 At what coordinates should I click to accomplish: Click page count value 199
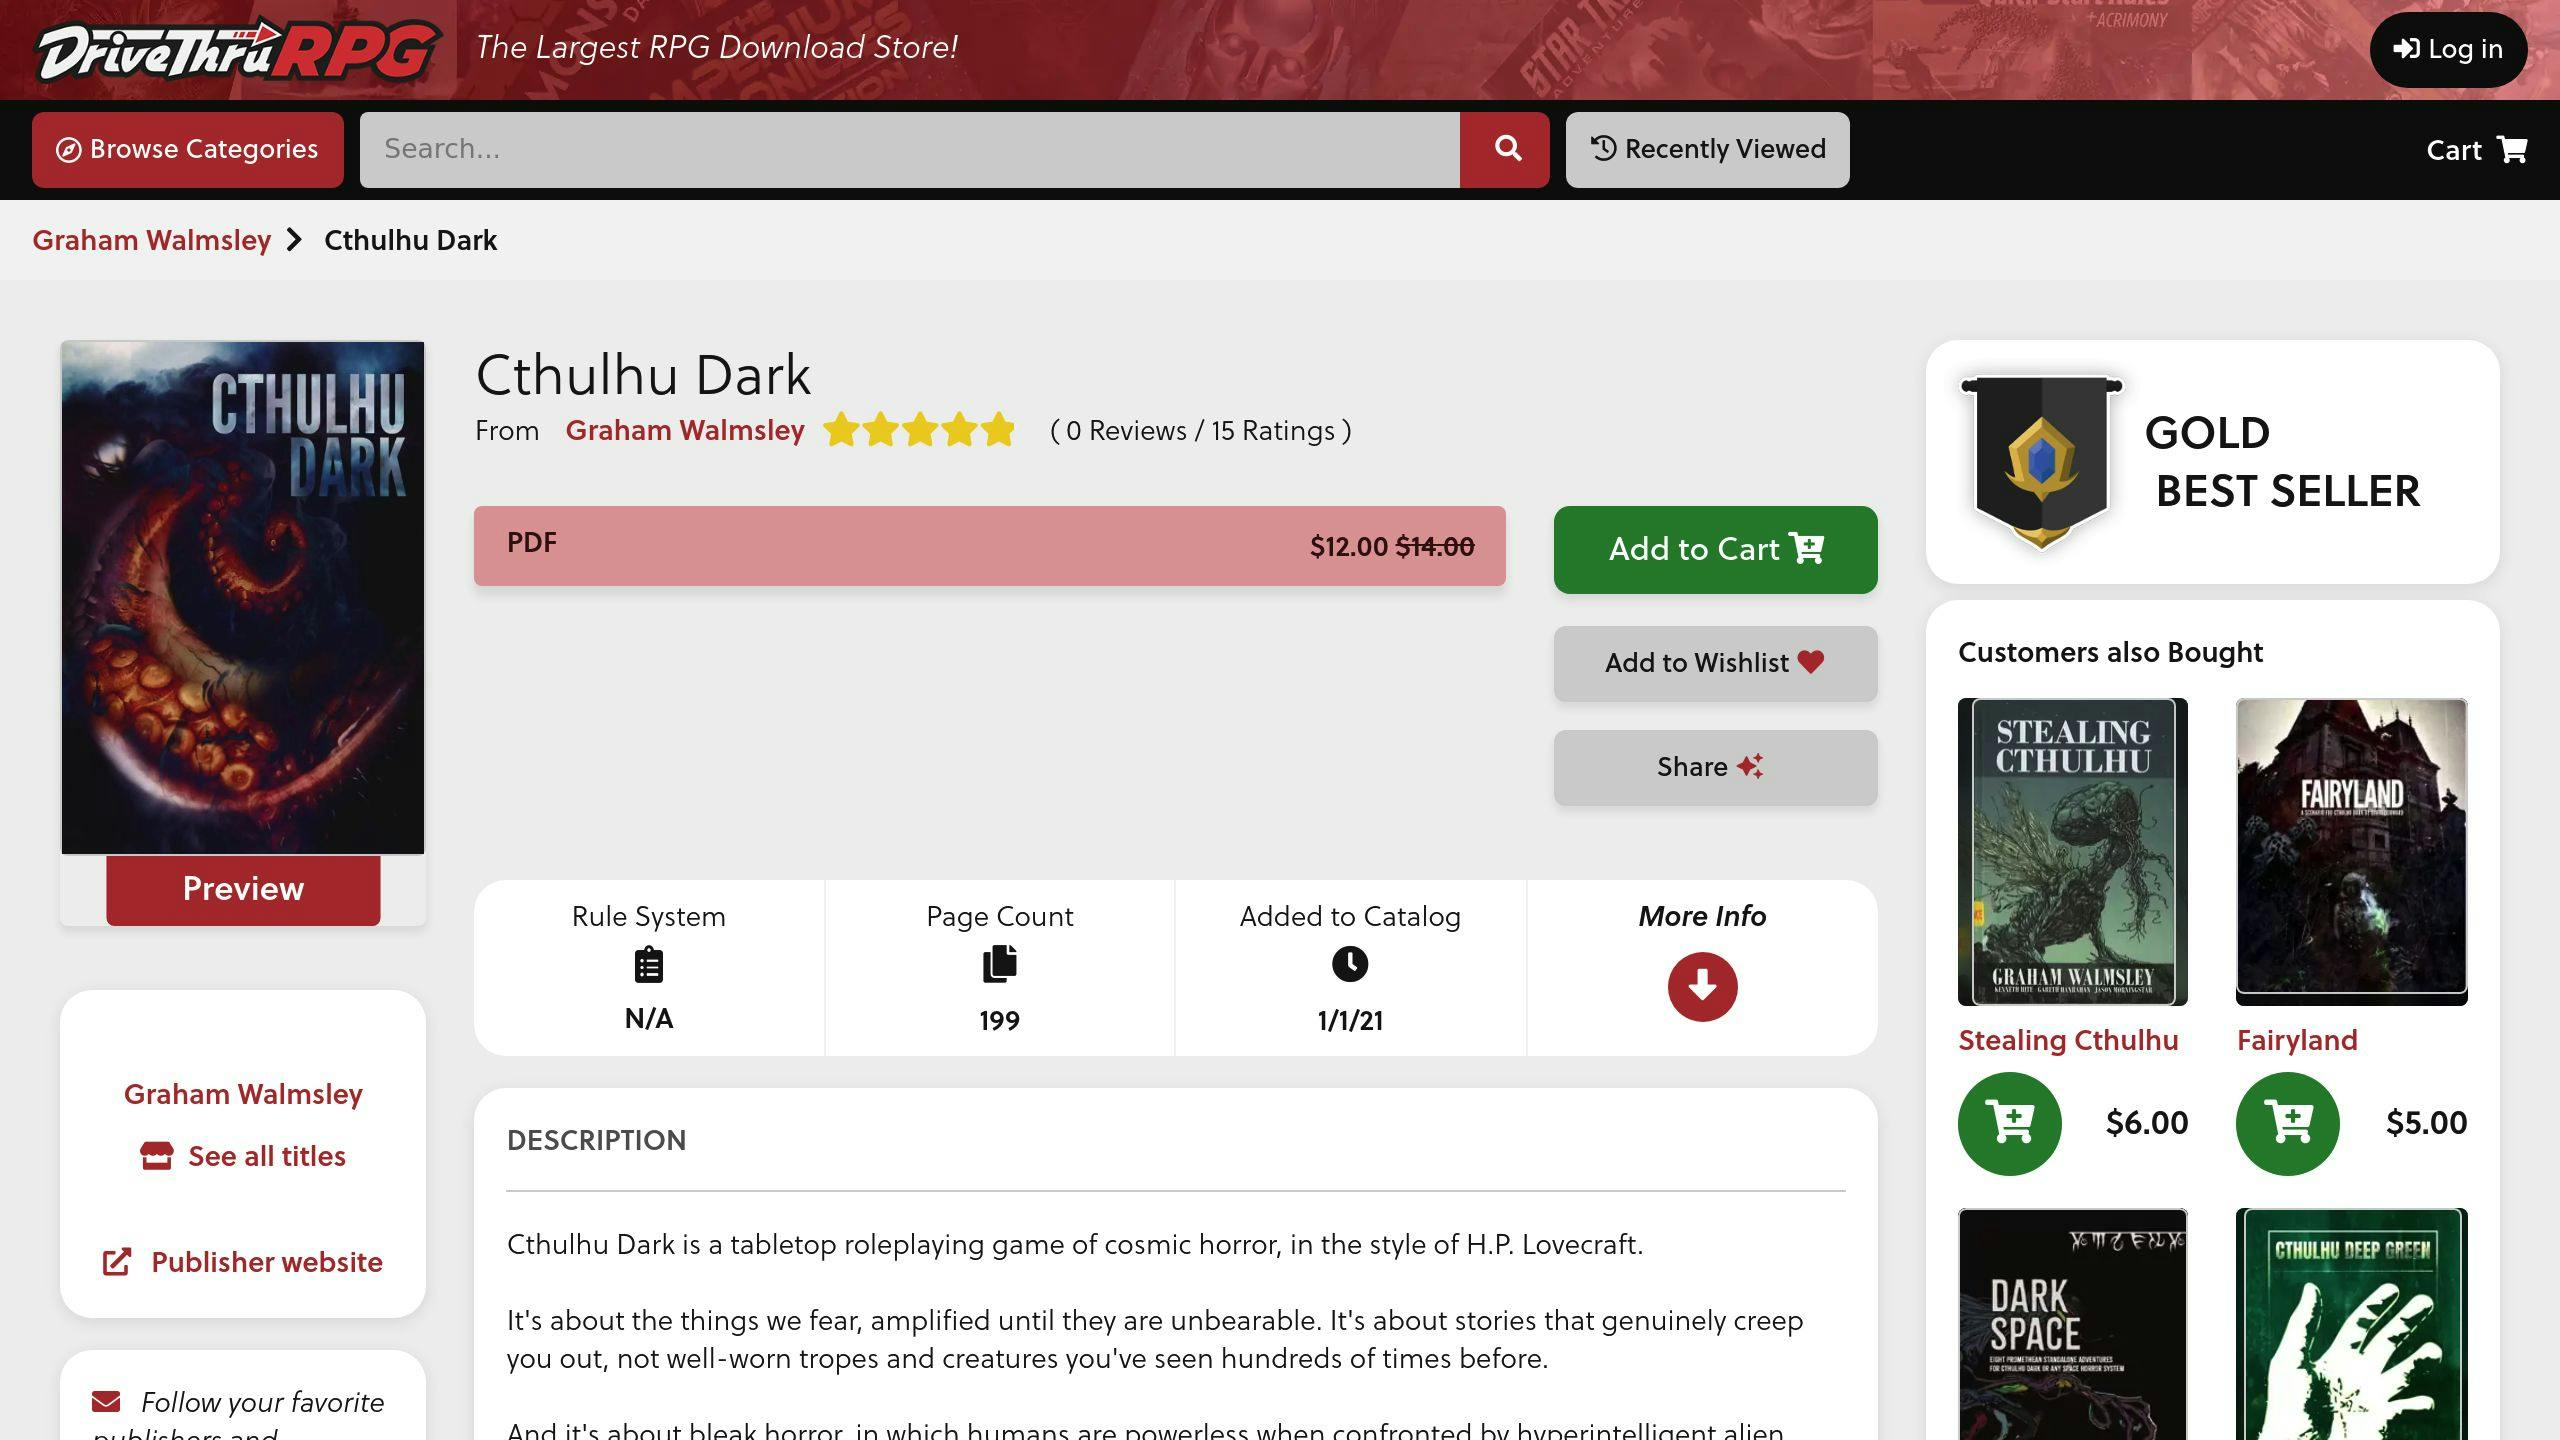(x=999, y=1021)
